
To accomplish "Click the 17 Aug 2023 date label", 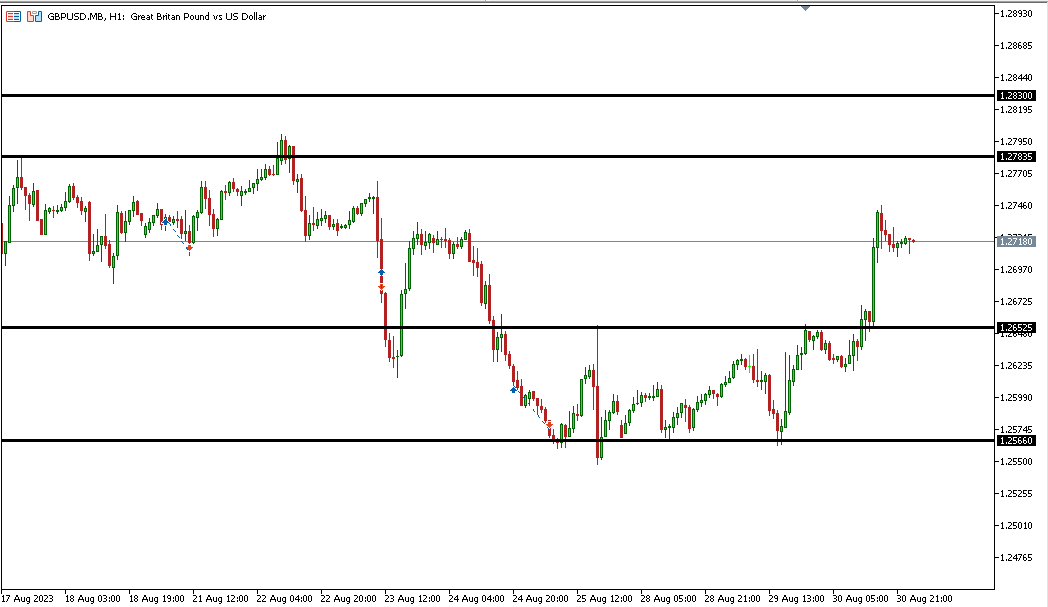I will pyautogui.click(x=27, y=598).
